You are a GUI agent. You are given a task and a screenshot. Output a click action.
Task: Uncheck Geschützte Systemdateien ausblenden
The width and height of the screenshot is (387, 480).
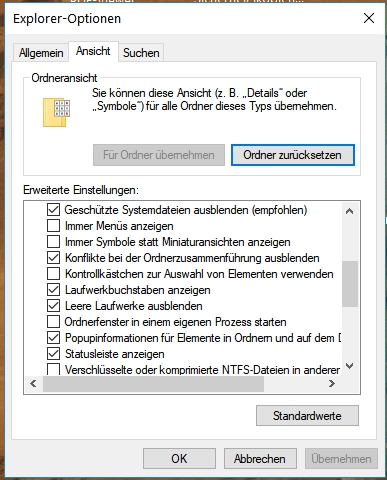(x=53, y=210)
